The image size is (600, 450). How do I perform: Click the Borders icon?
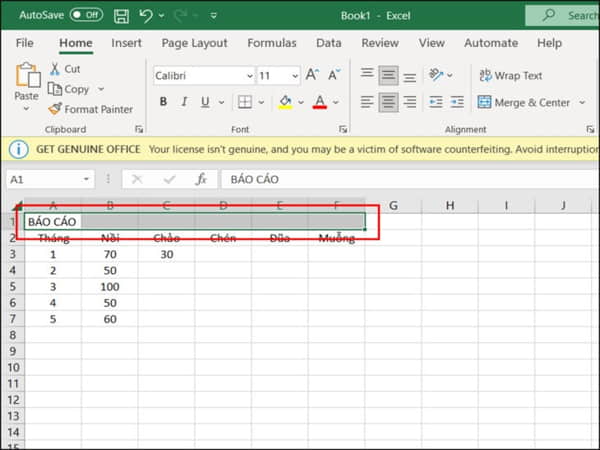pyautogui.click(x=245, y=102)
